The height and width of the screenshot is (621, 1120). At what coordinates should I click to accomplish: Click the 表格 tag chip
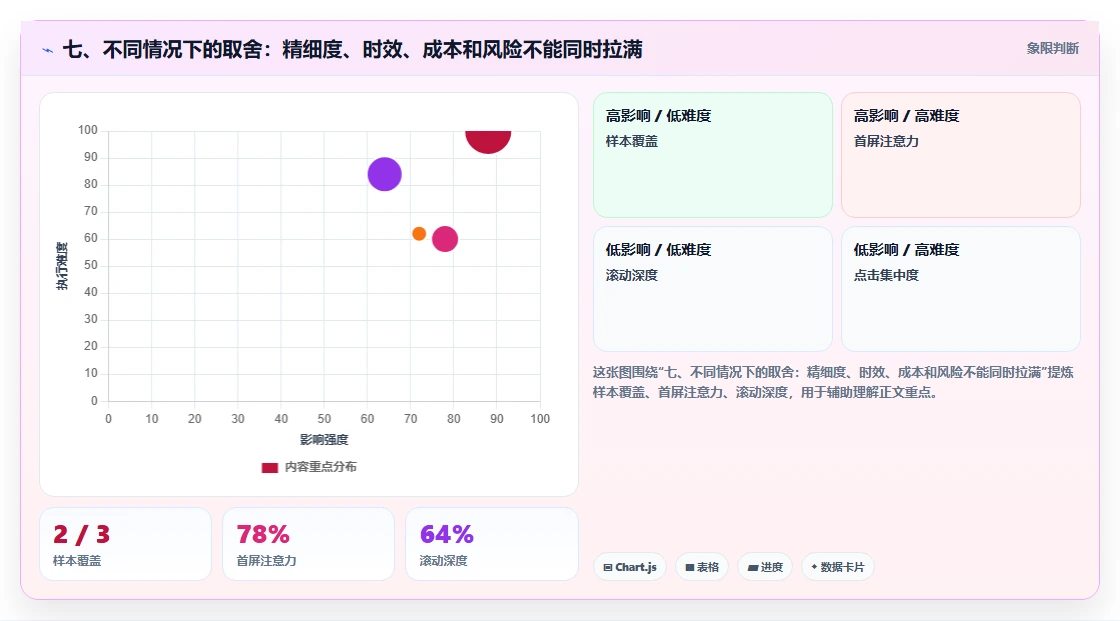[x=702, y=567]
